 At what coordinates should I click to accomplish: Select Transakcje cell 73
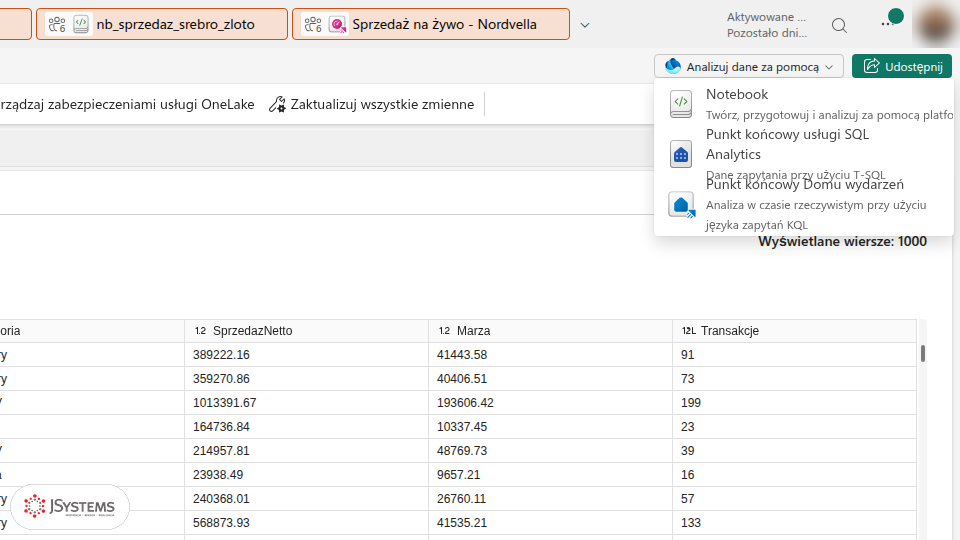pyautogui.click(x=795, y=378)
